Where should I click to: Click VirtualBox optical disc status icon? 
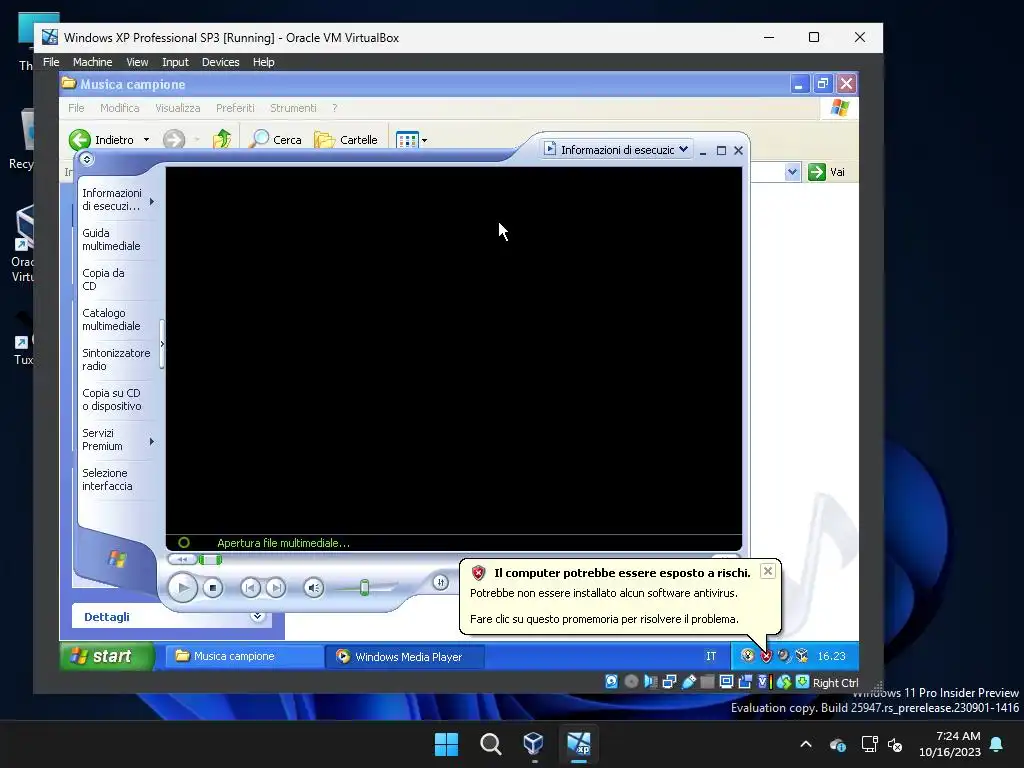[x=631, y=682]
